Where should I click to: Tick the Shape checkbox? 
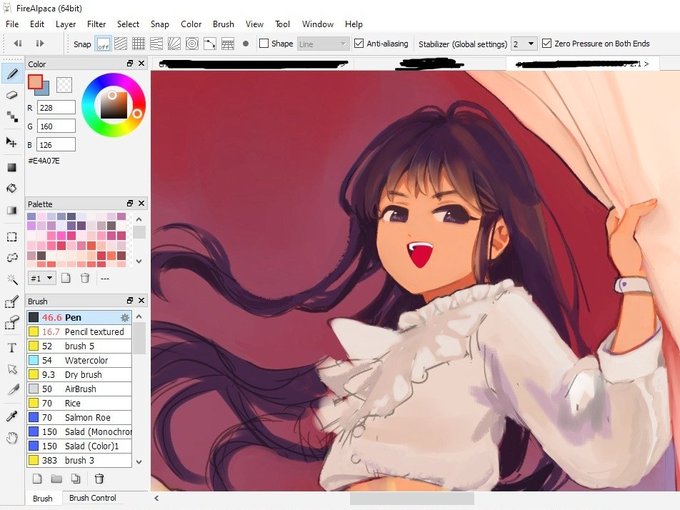pos(264,43)
